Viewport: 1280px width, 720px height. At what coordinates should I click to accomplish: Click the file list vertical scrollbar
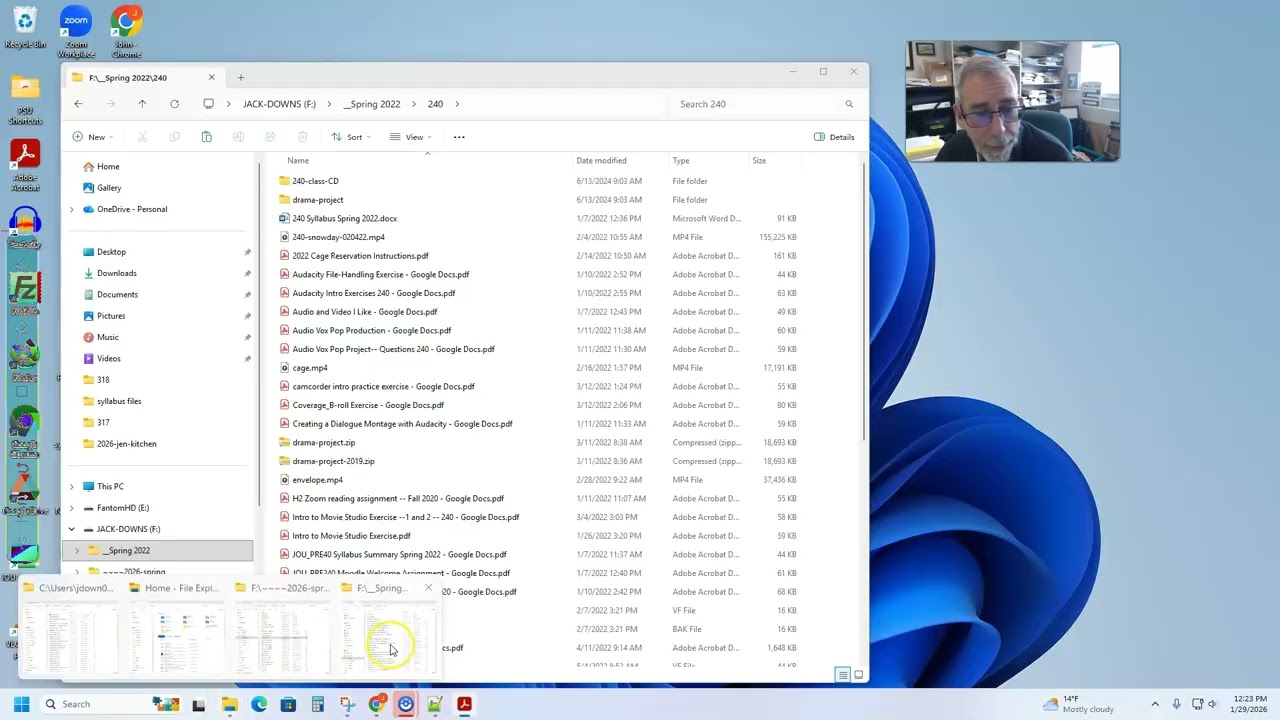click(x=863, y=300)
